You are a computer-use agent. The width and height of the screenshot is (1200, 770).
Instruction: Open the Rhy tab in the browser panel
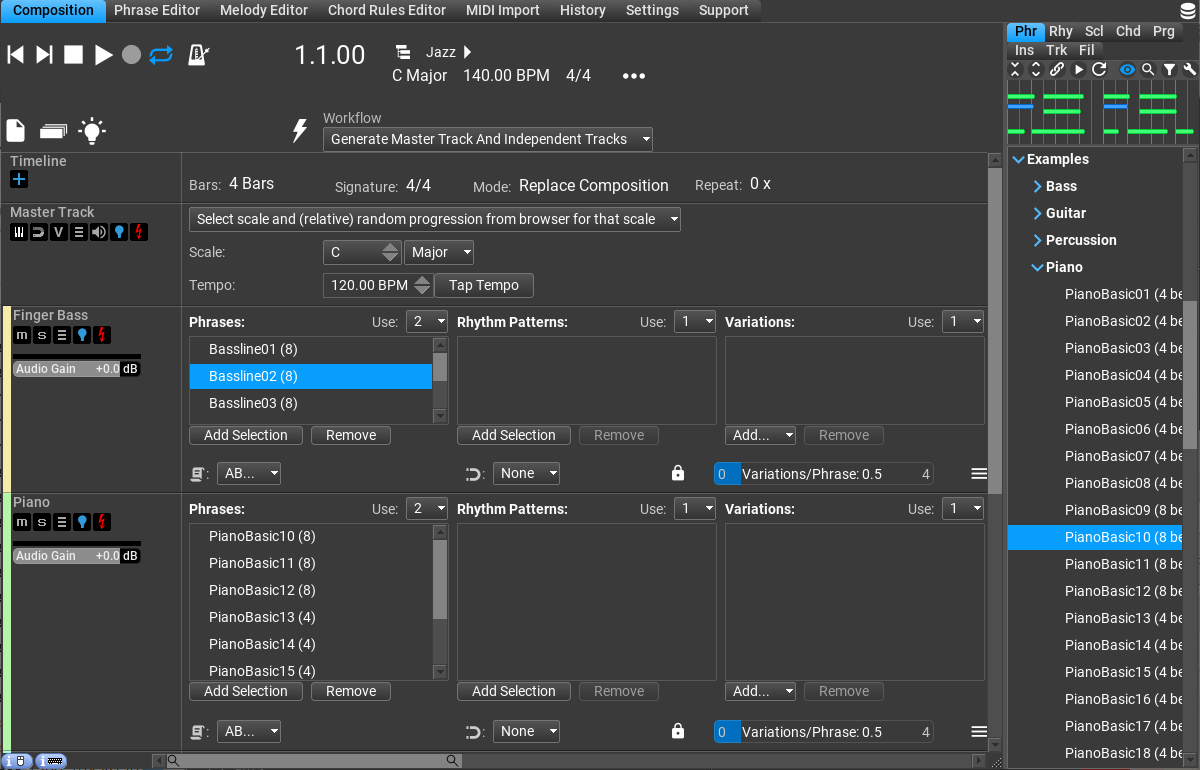pos(1060,31)
